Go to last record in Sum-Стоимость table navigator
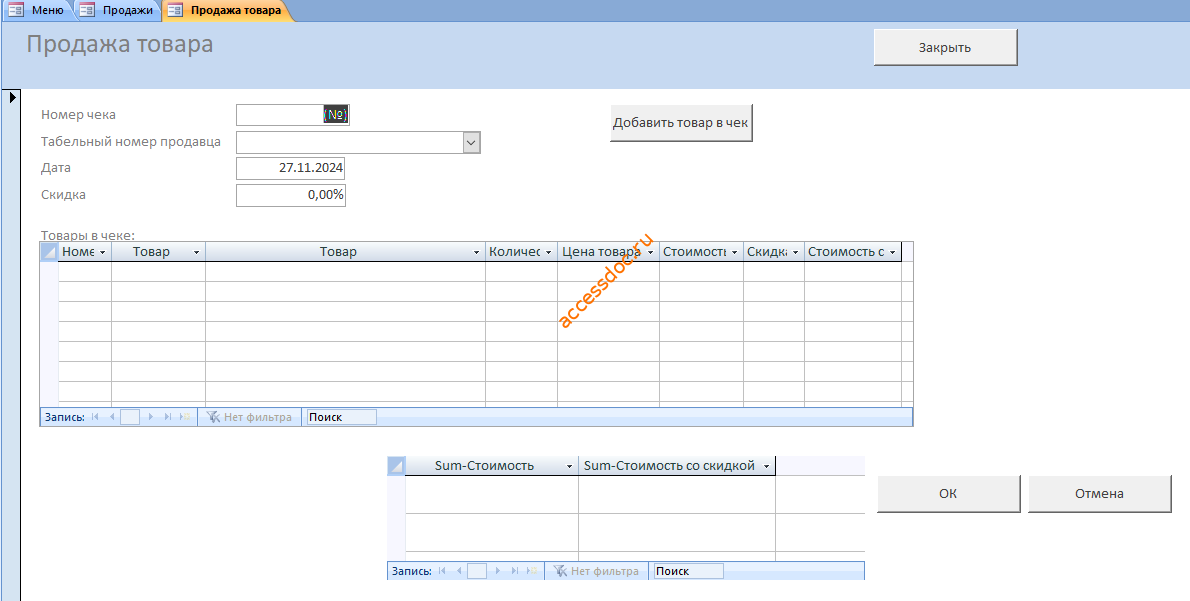Viewport: 1190px width, 601px height. click(x=515, y=571)
